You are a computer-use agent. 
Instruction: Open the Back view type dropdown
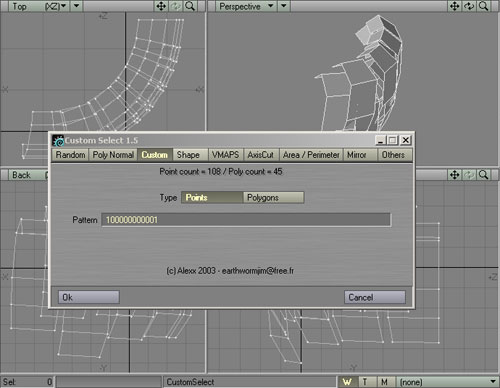point(29,175)
